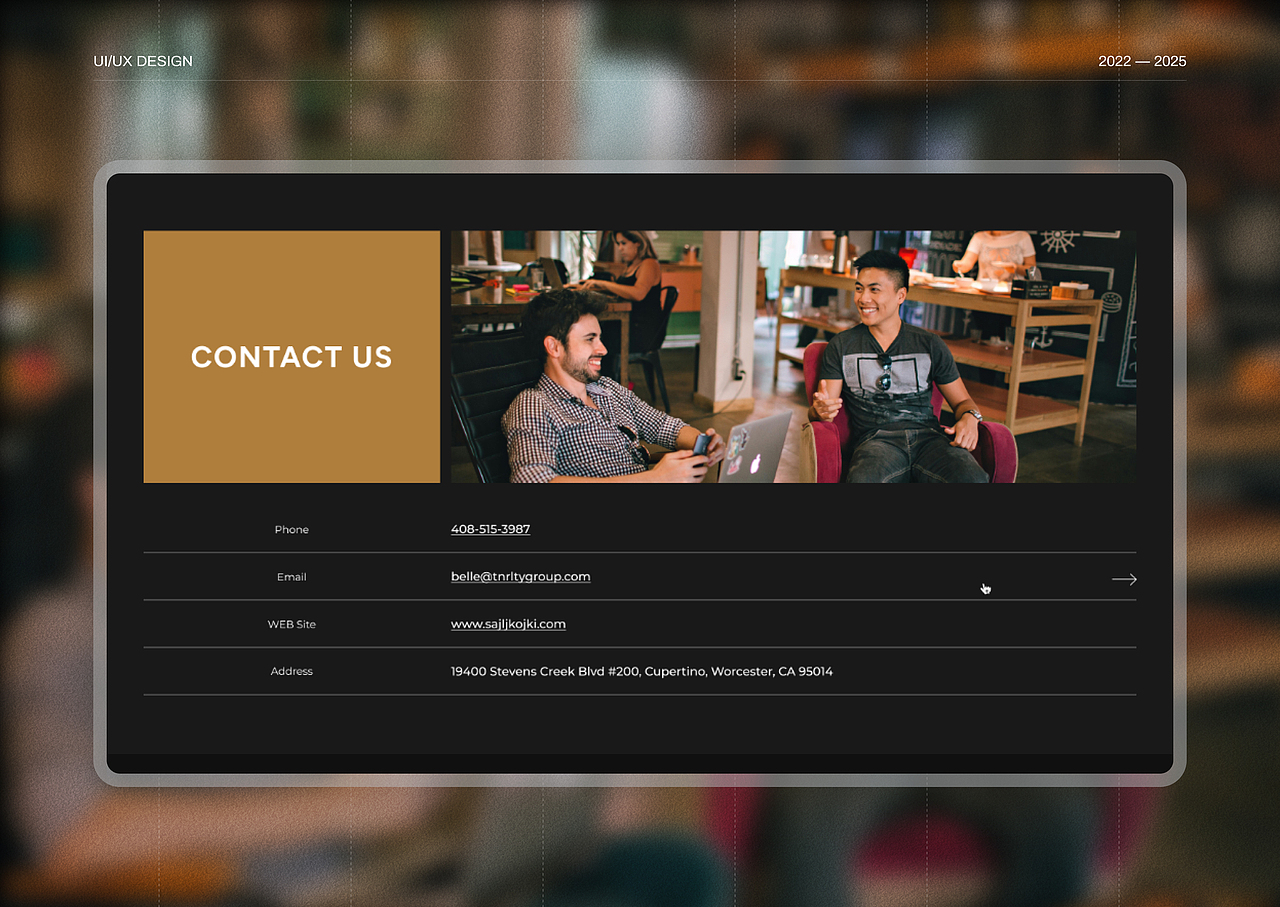Click the Address row label
The image size is (1280, 907).
(x=292, y=671)
